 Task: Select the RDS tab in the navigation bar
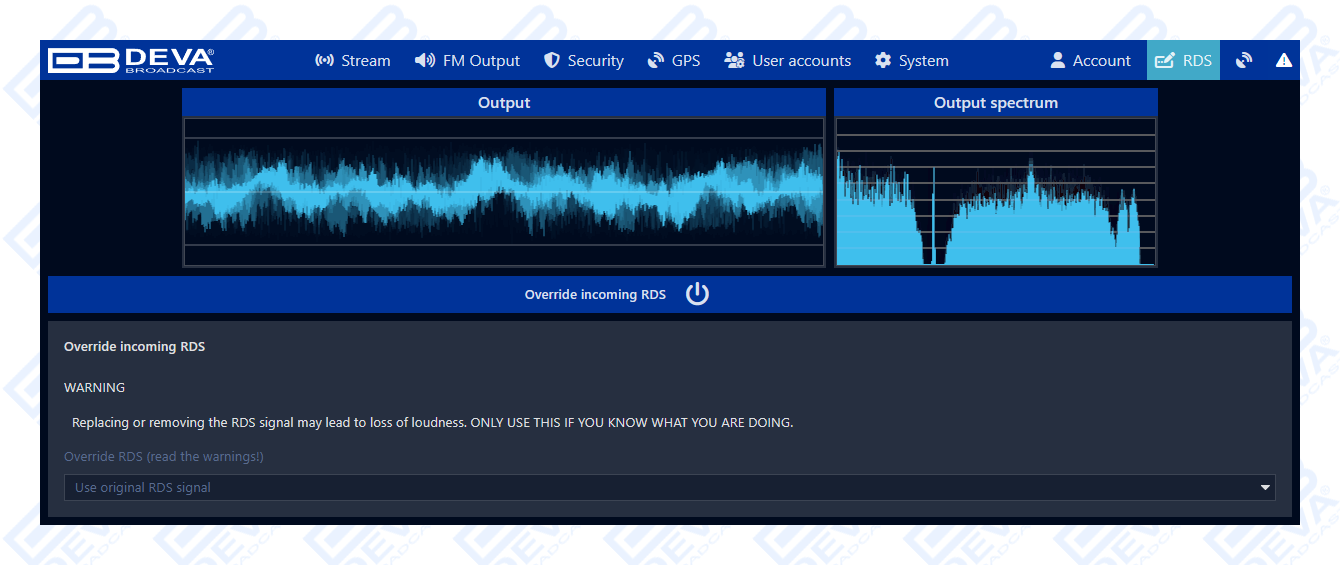click(1183, 61)
